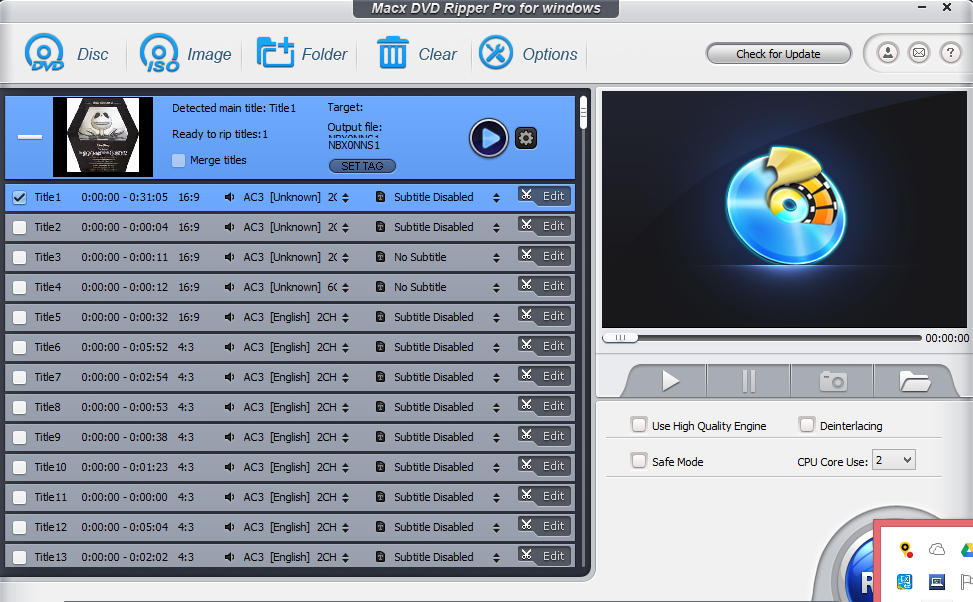Pause the preview playback
The width and height of the screenshot is (973, 602).
(749, 380)
